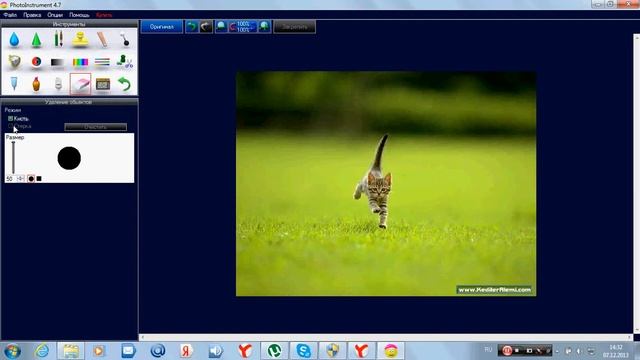Click the horizontal scrollbar below canvas
This screenshot has width=640, height=360.
coord(386,338)
